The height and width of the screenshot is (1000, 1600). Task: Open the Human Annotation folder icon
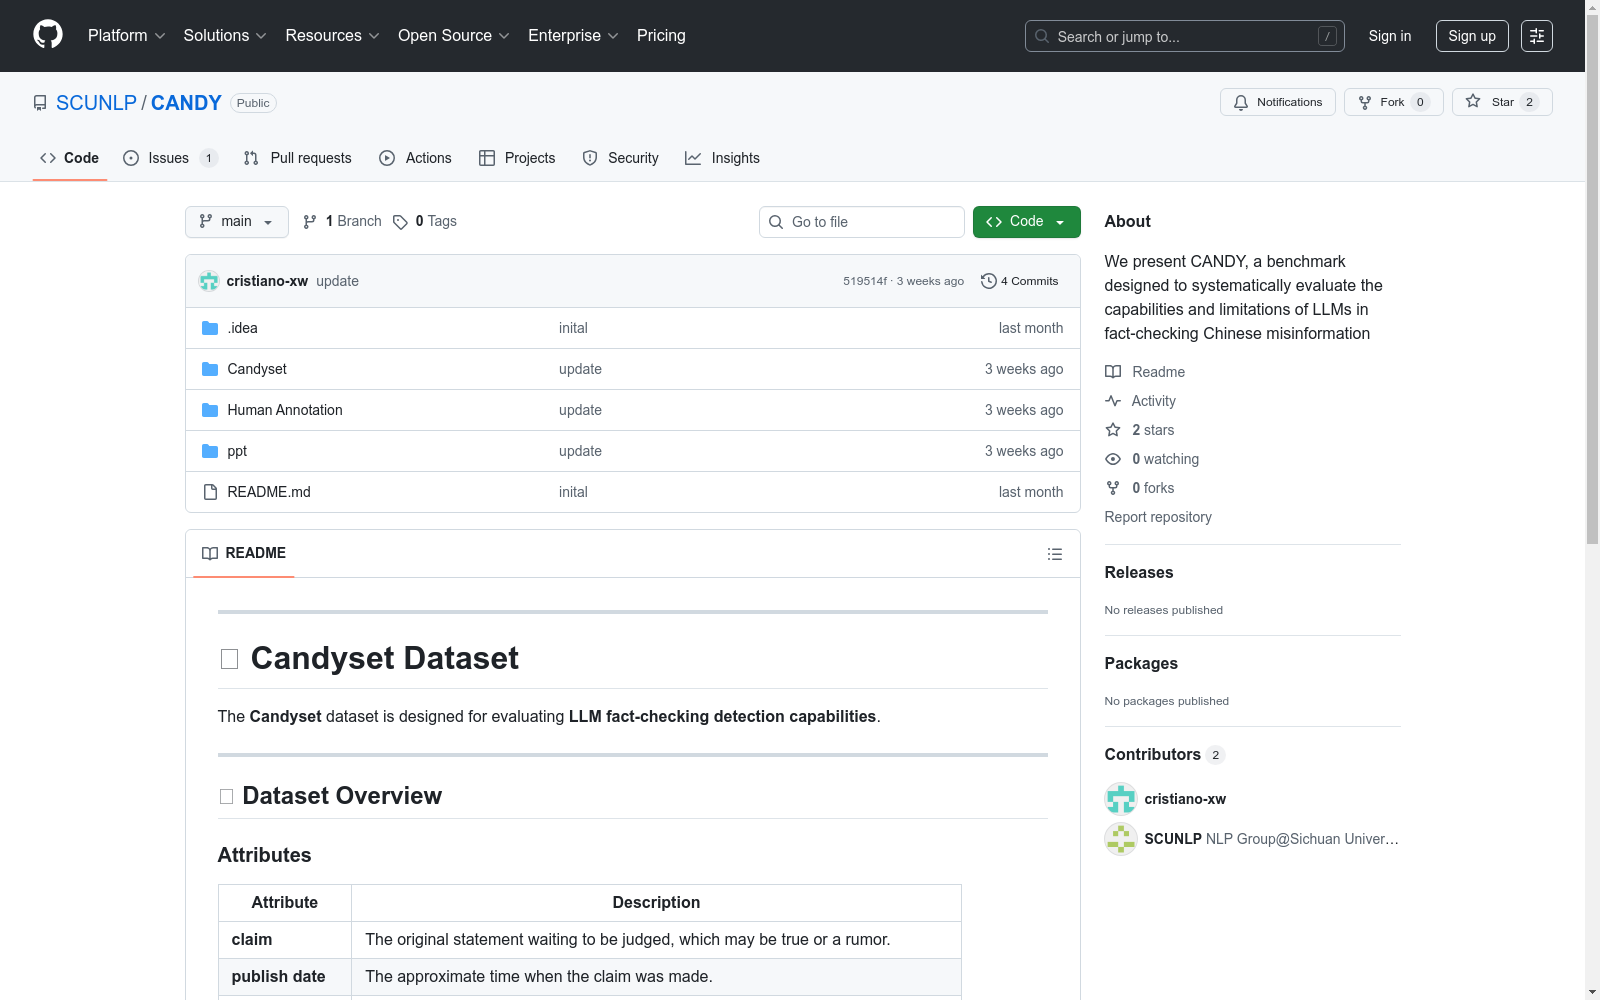[210, 410]
